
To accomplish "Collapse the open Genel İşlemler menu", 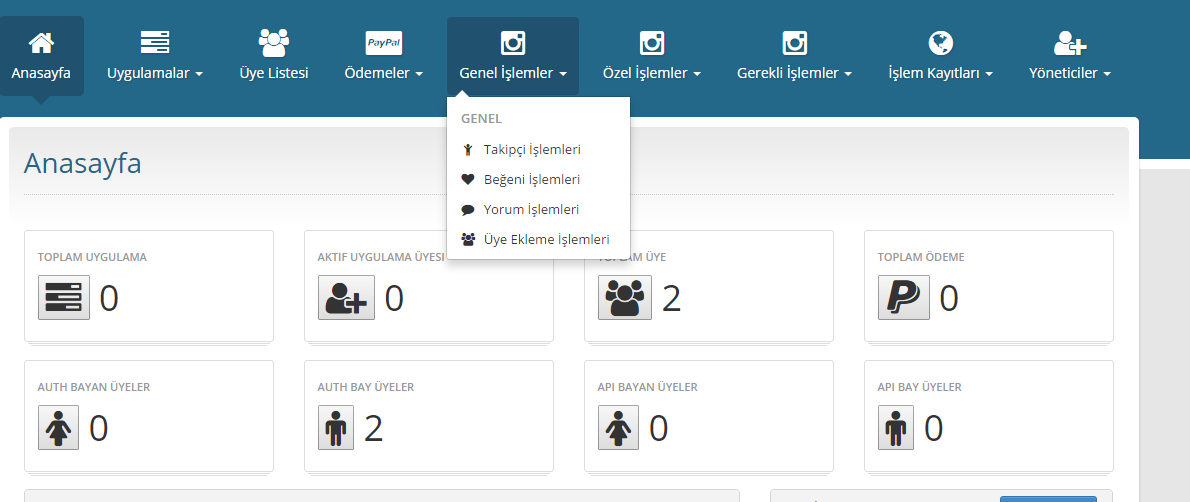I will point(513,57).
